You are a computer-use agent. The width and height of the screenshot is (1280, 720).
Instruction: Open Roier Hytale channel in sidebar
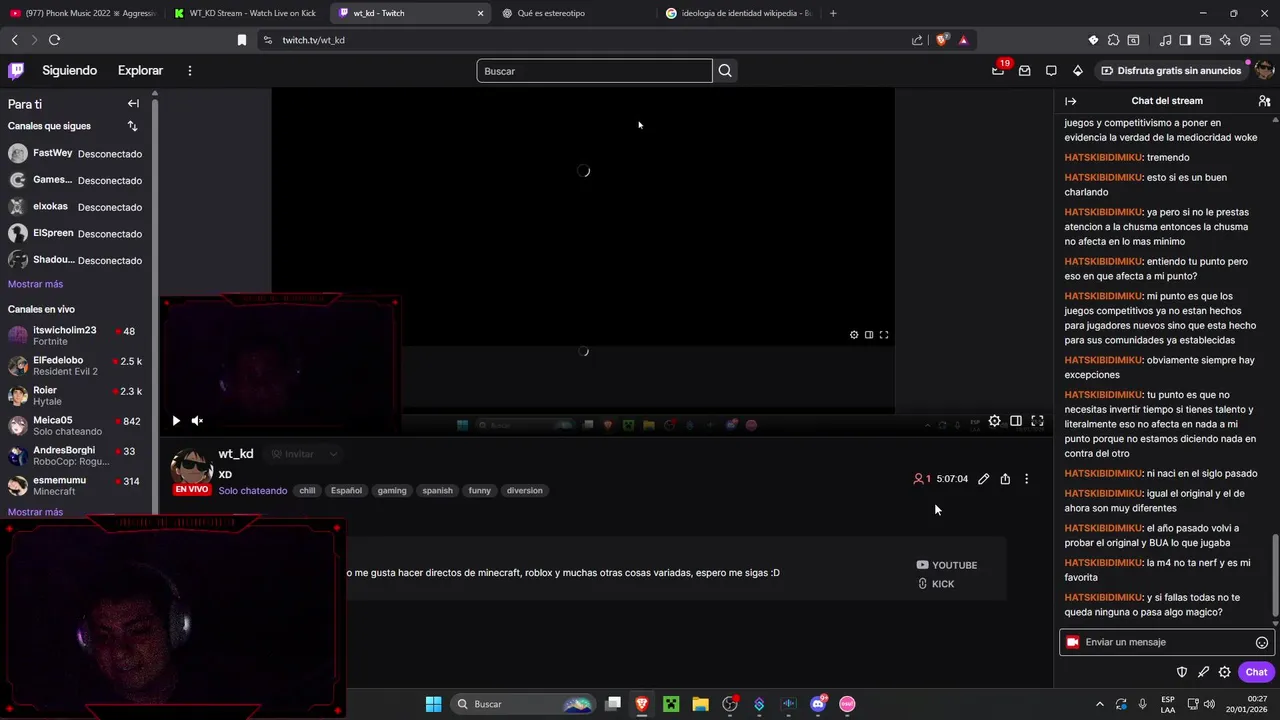[77, 395]
